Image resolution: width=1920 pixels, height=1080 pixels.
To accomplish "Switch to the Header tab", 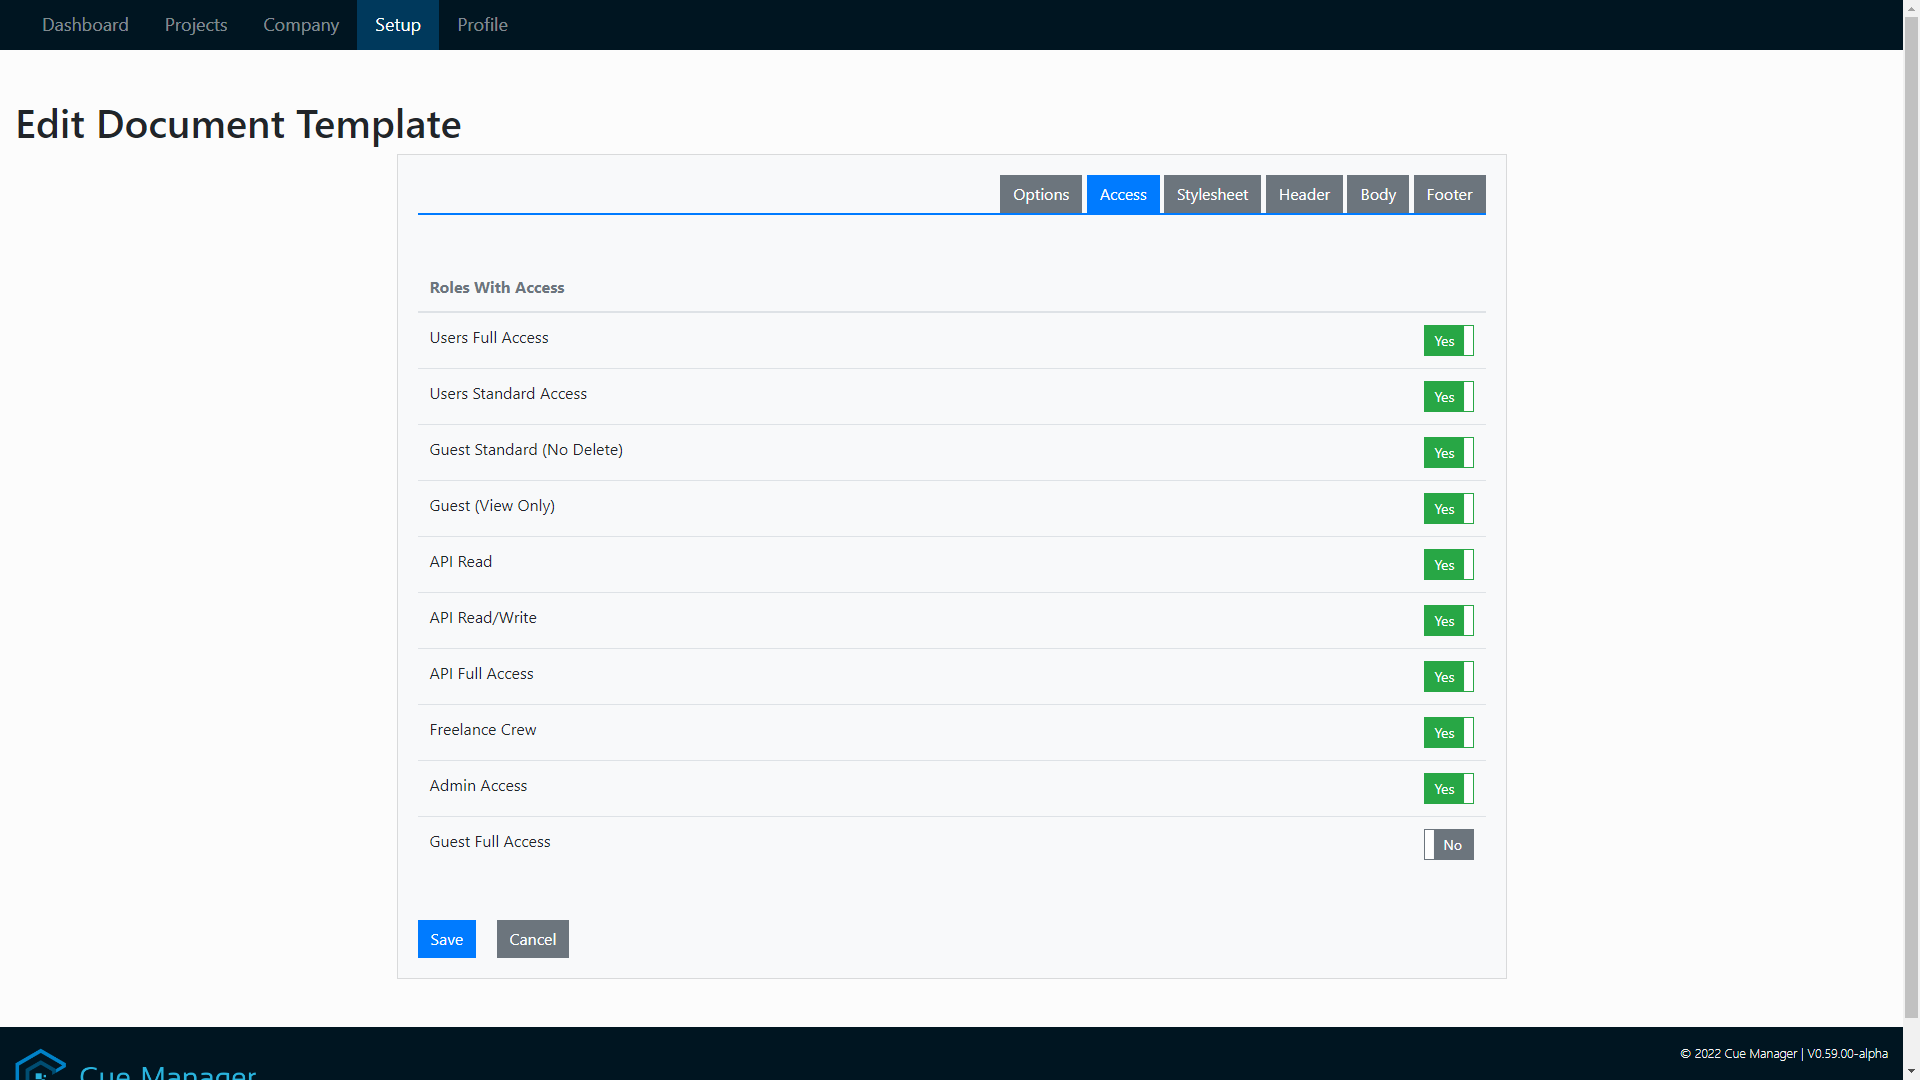I will [x=1304, y=194].
